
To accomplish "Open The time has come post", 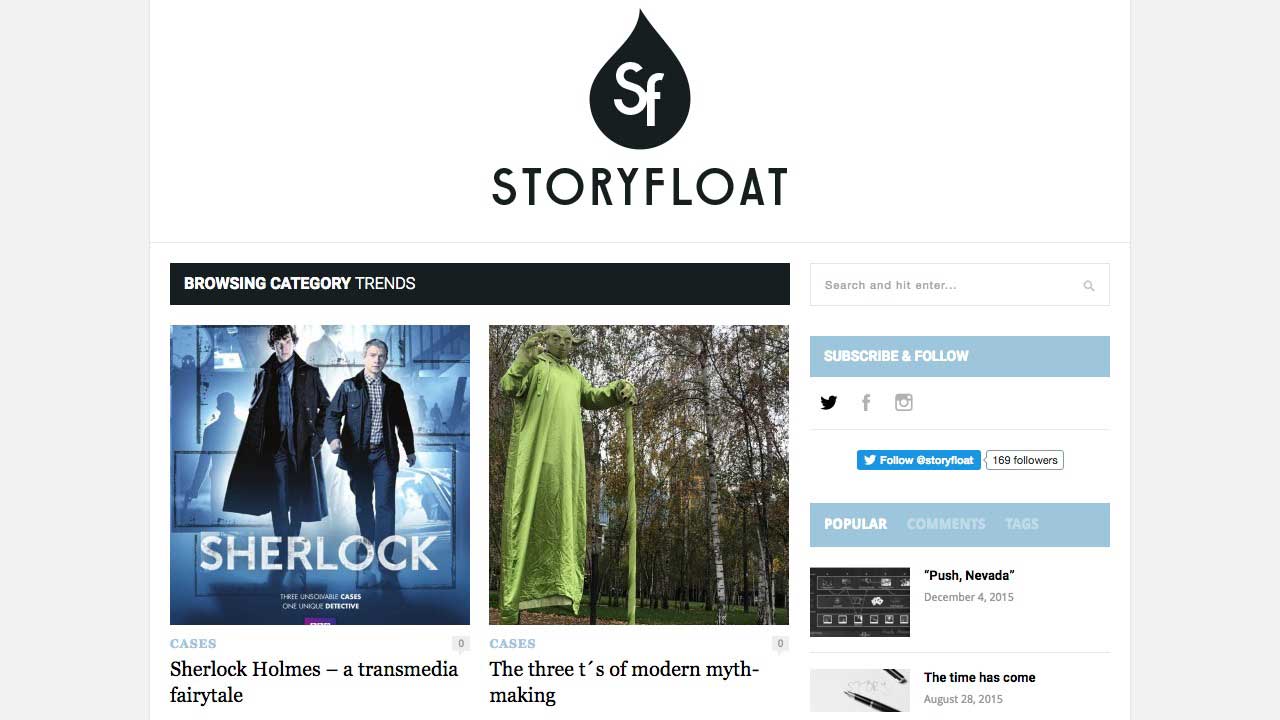I will (979, 678).
